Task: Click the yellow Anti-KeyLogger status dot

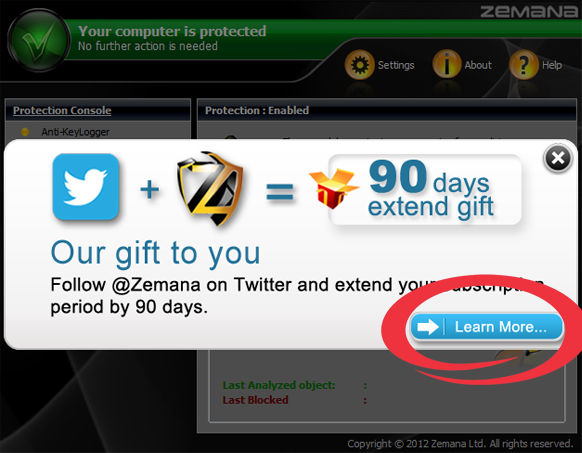Action: pos(25,131)
